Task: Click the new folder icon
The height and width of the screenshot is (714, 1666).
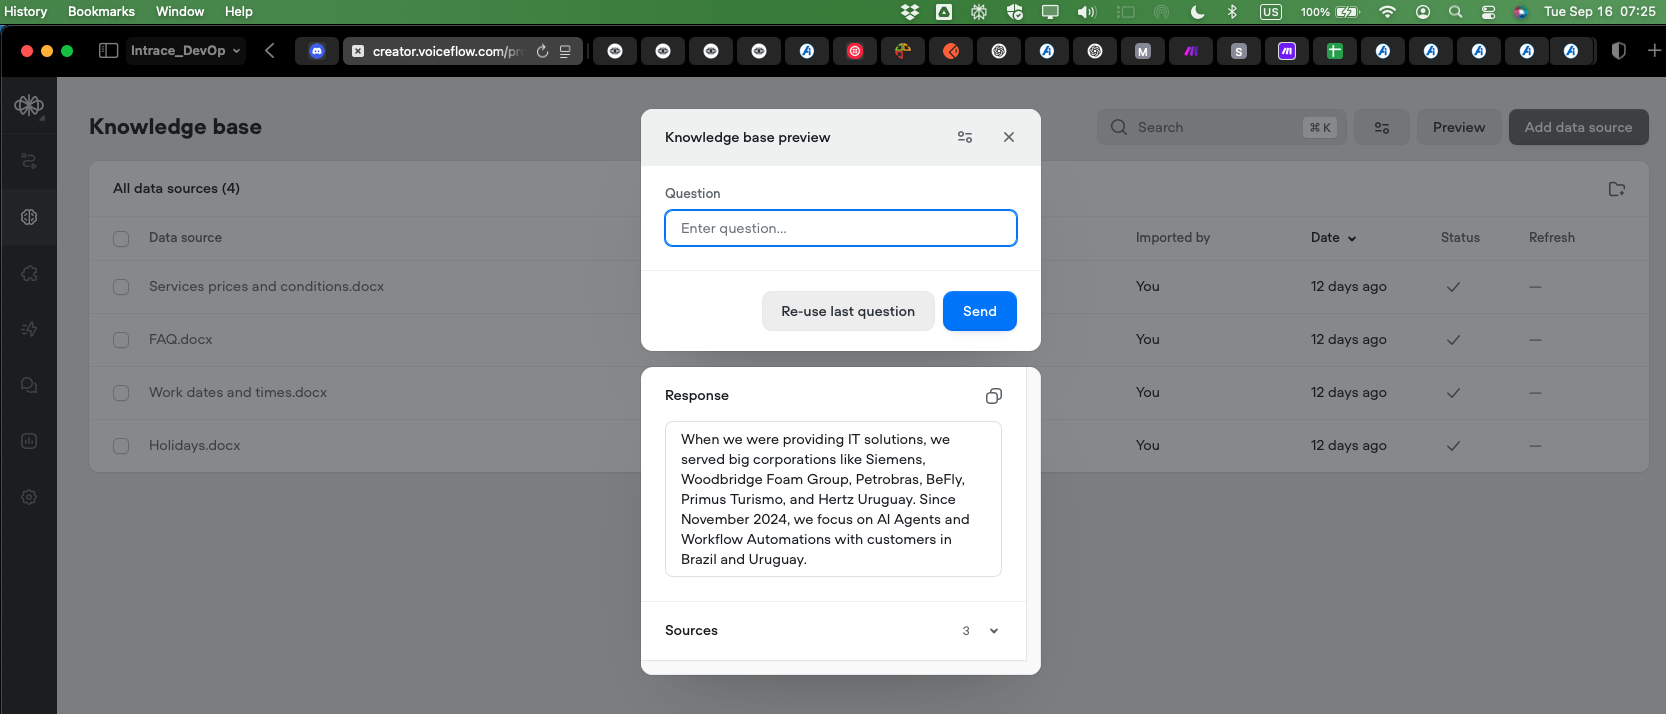Action: [1617, 189]
